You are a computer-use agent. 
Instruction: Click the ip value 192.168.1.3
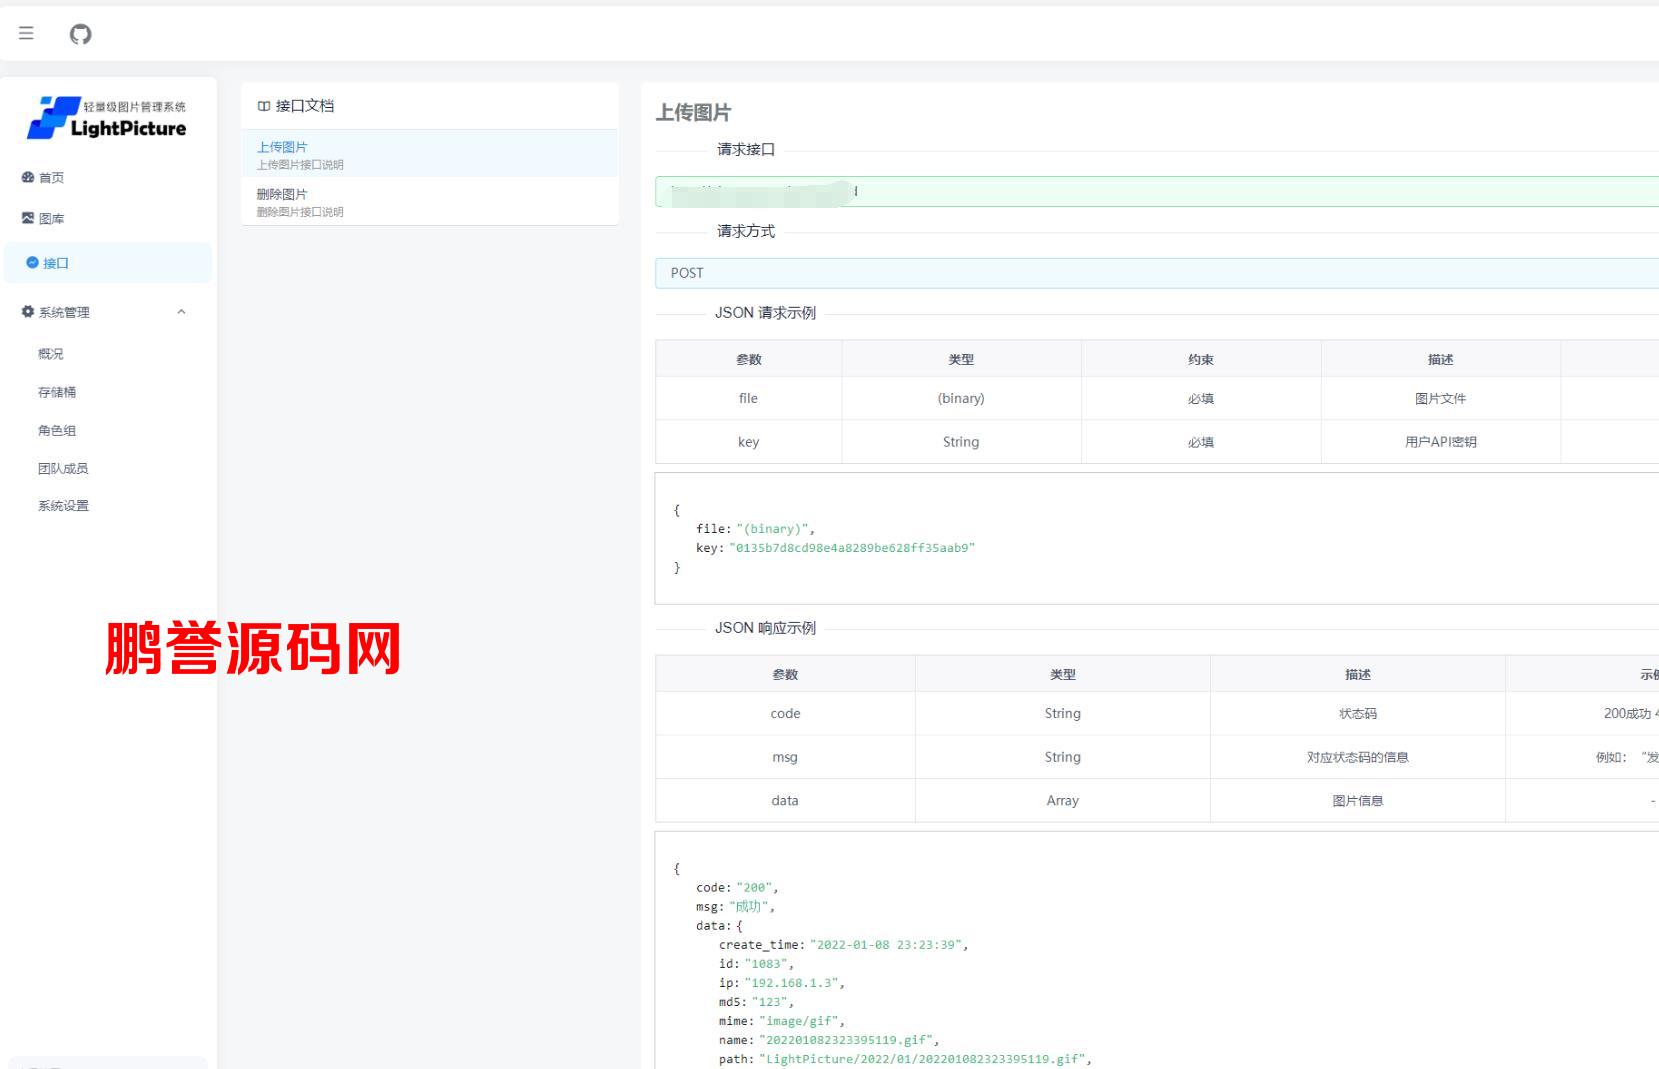tap(793, 983)
